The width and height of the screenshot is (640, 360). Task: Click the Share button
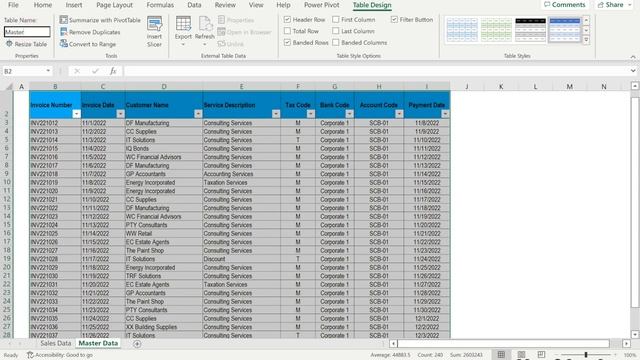(614, 5)
